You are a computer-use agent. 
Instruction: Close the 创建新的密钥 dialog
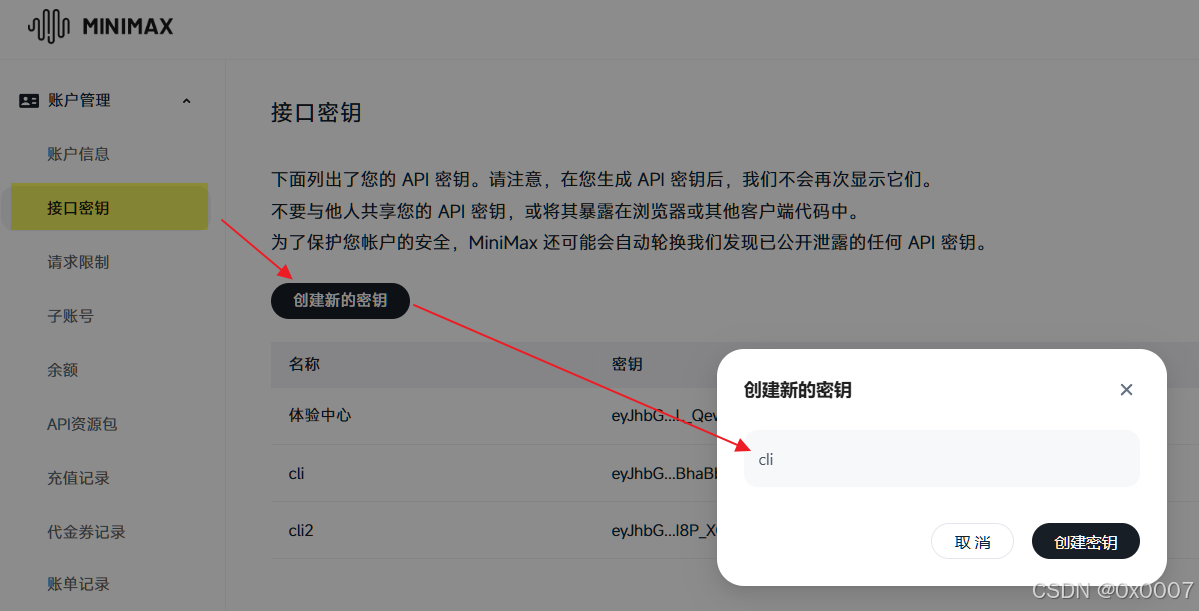pyautogui.click(x=1126, y=390)
